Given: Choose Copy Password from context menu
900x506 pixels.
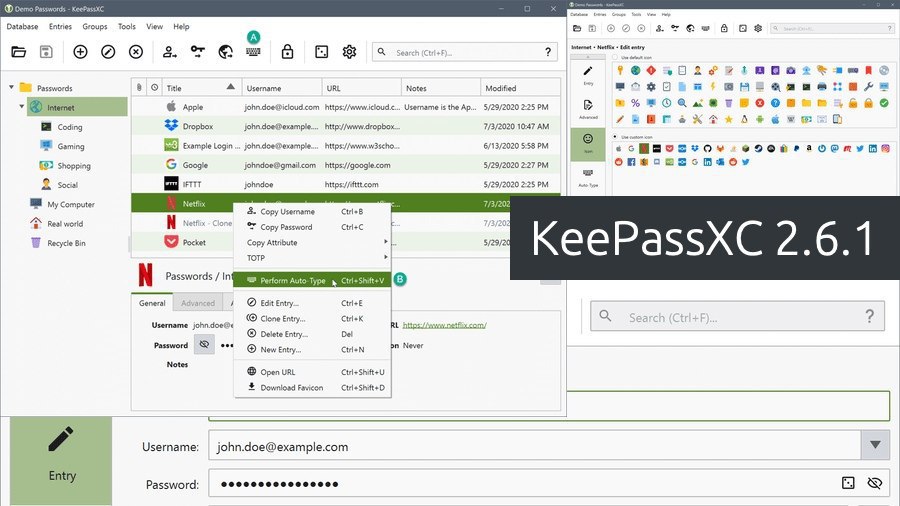Looking at the screenshot, I should pyautogui.click(x=313, y=227).
